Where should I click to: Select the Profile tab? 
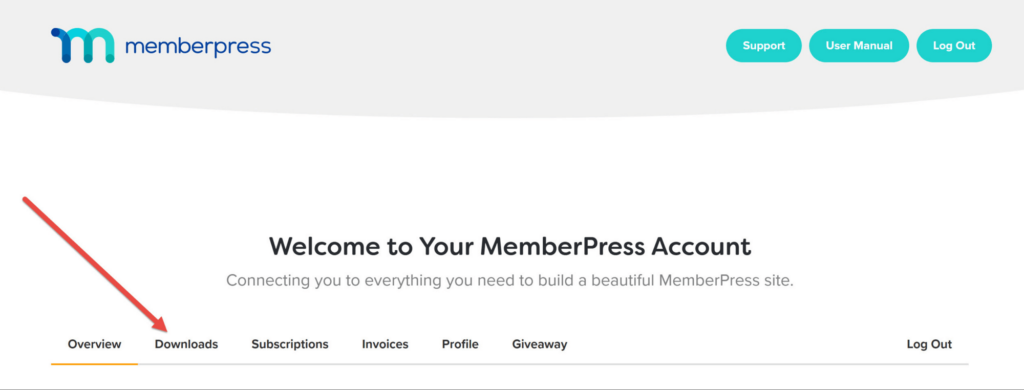point(460,344)
